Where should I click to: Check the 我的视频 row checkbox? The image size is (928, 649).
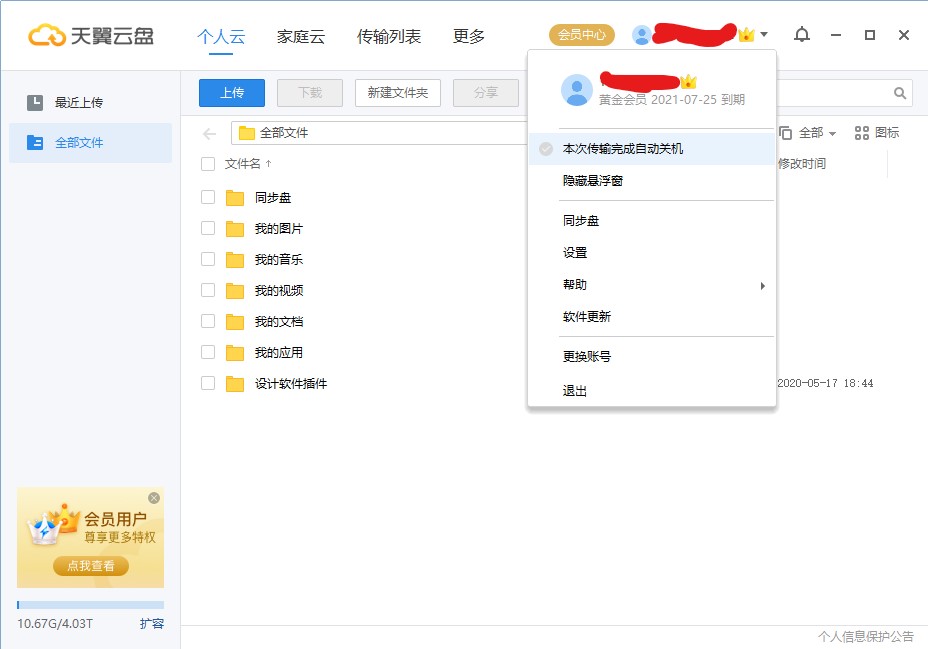[x=208, y=290]
